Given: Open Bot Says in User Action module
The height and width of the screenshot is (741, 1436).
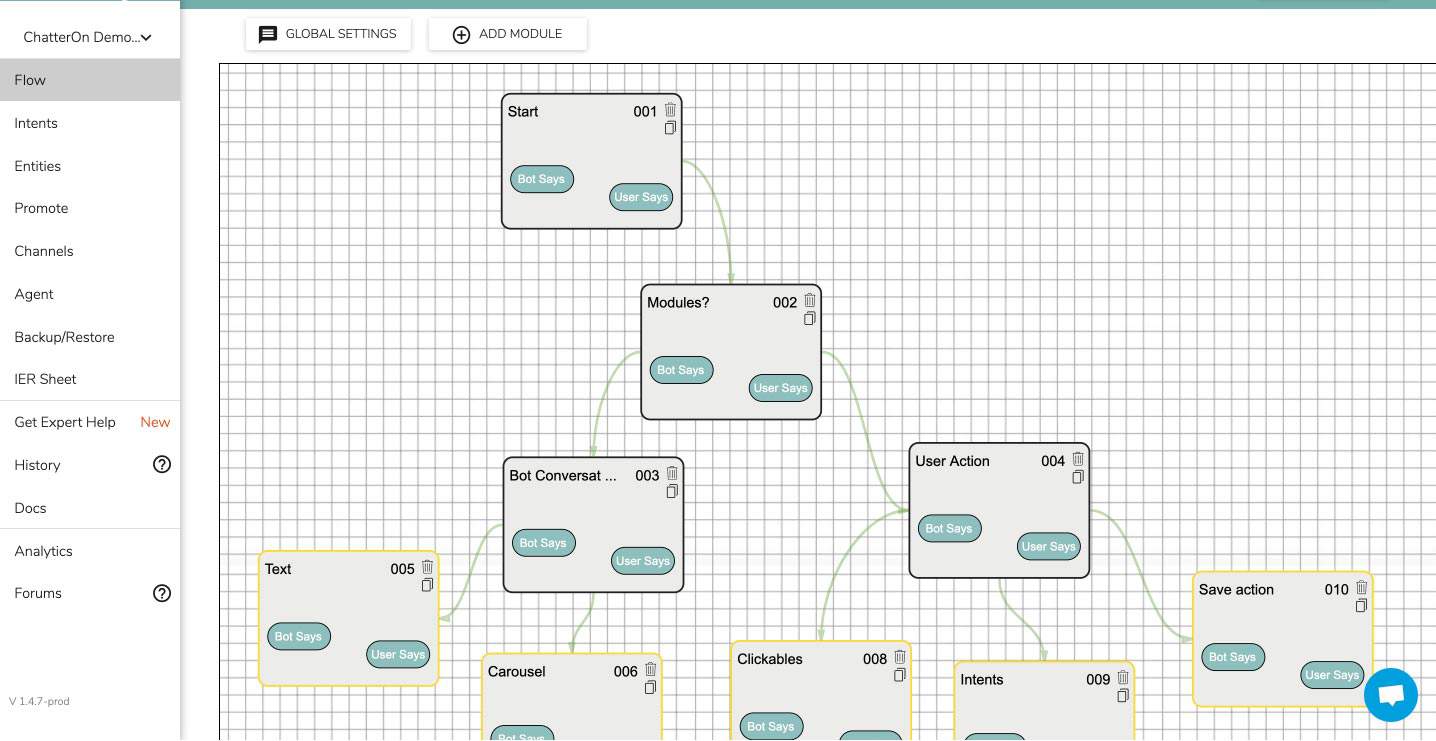Looking at the screenshot, I should coord(949,529).
